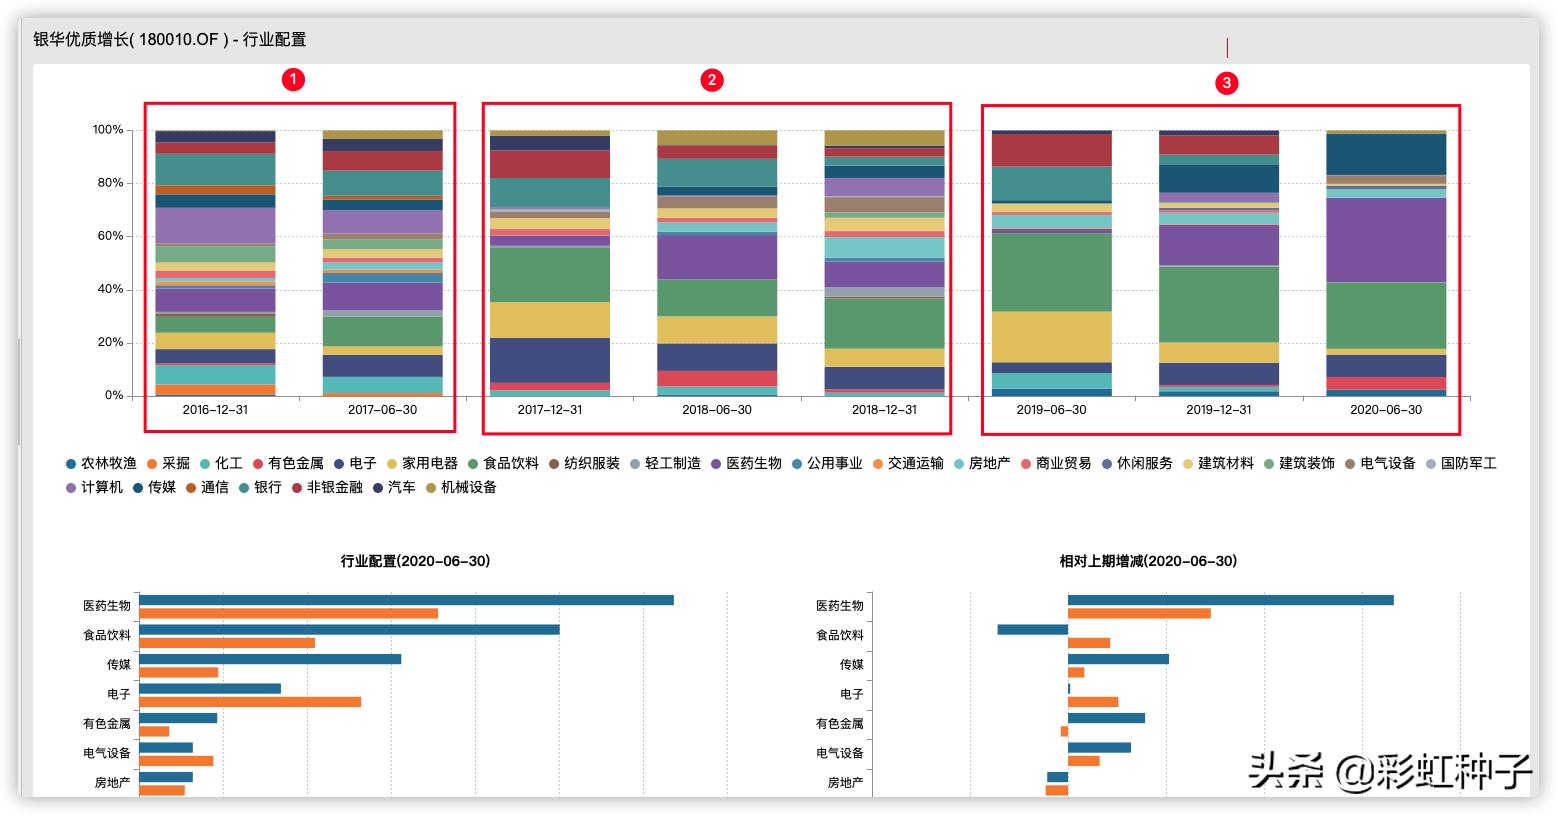Click the 相对上期增减(2020-06-30) chart title
The height and width of the screenshot is (815, 1557).
tap(1148, 561)
